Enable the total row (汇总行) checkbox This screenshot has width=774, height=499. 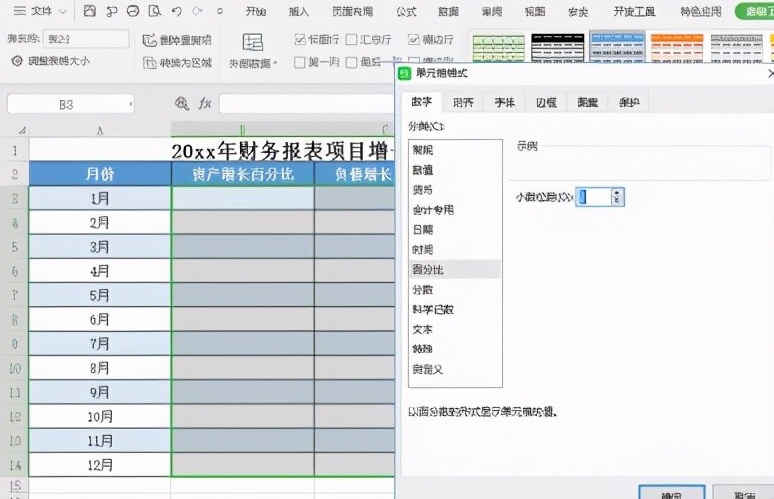tap(353, 40)
